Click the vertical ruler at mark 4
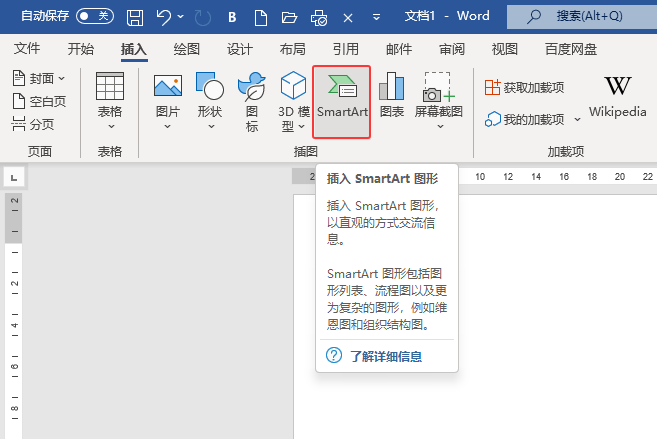Screen dimensions: 657x439 pos(14,325)
